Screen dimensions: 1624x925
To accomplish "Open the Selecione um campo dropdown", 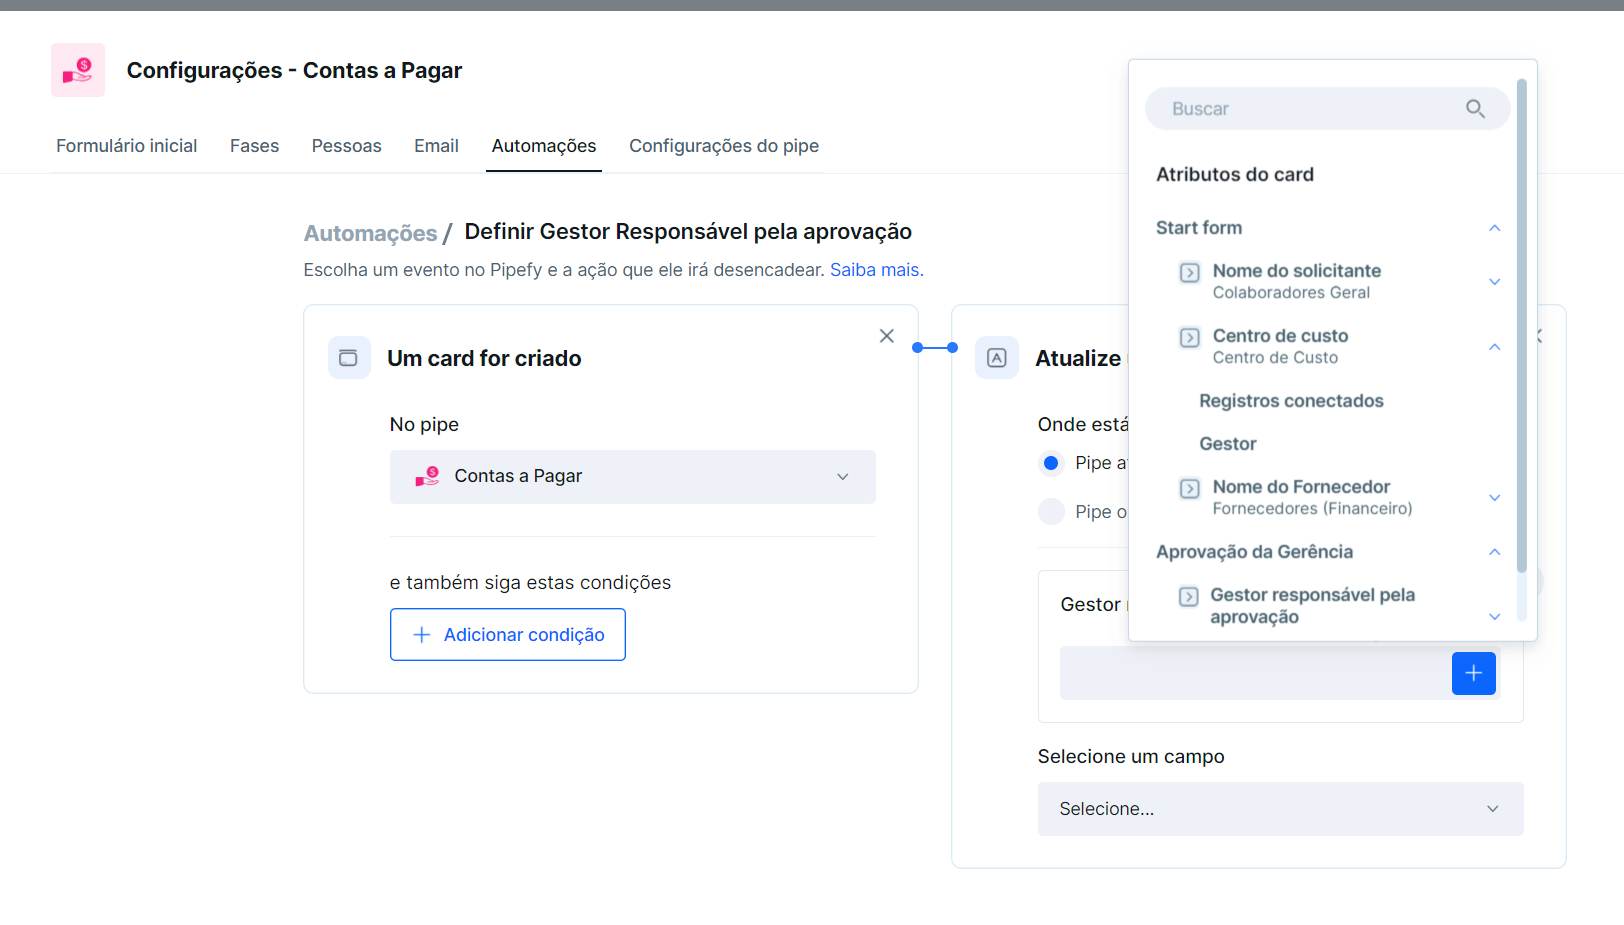I will tap(1280, 809).
